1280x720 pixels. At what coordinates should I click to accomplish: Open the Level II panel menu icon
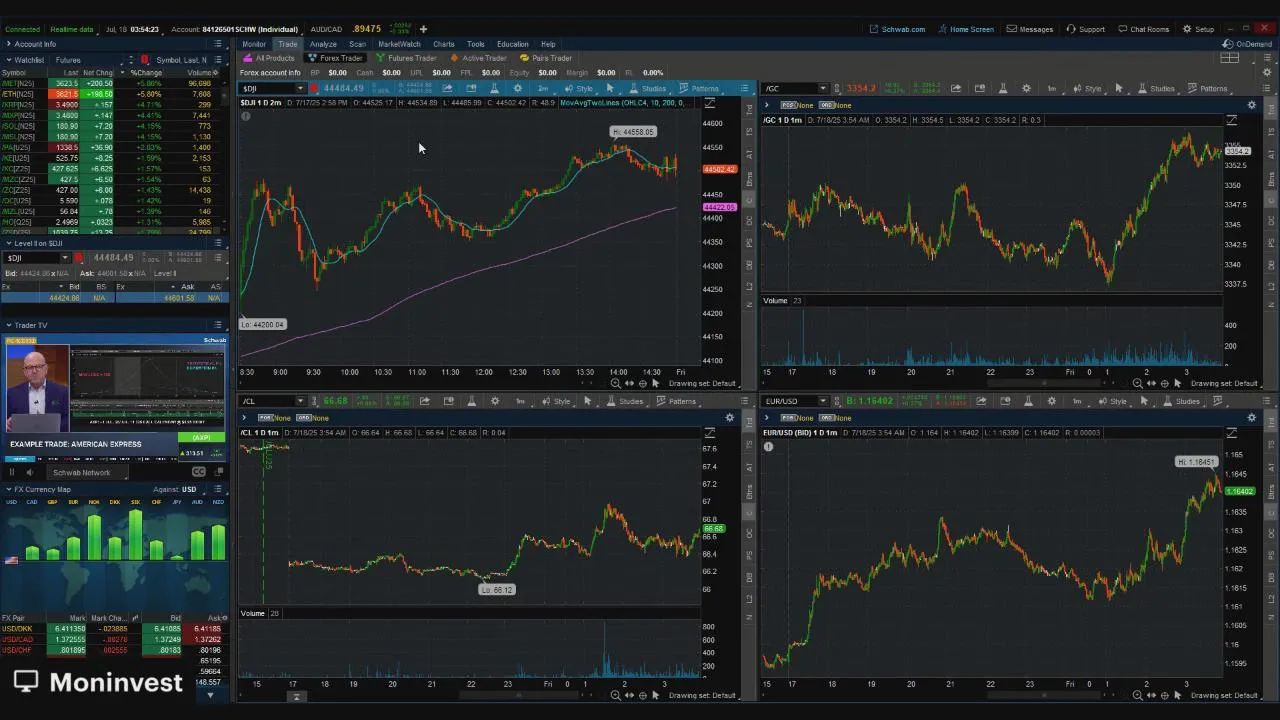(x=218, y=243)
